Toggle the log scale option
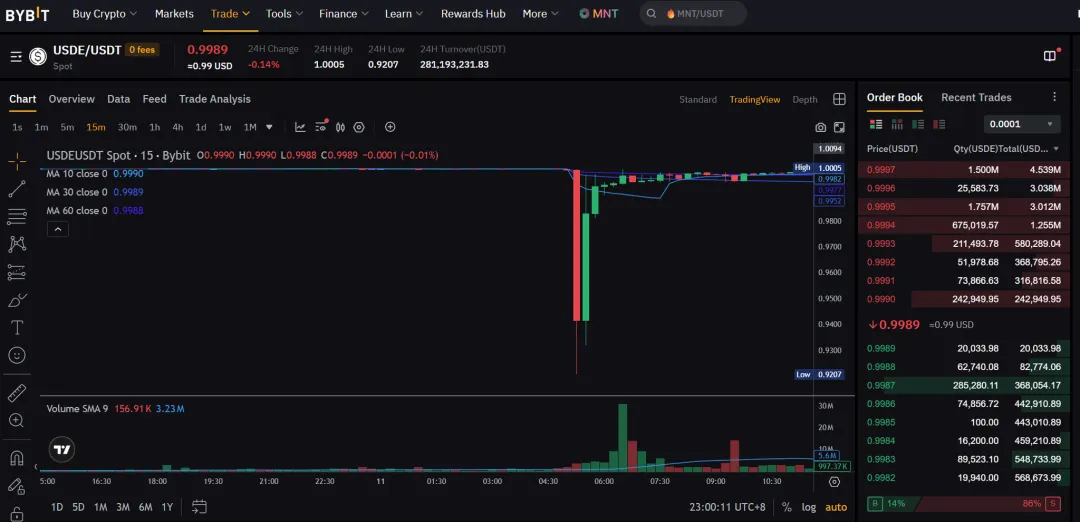The image size is (1080, 522). [809, 507]
